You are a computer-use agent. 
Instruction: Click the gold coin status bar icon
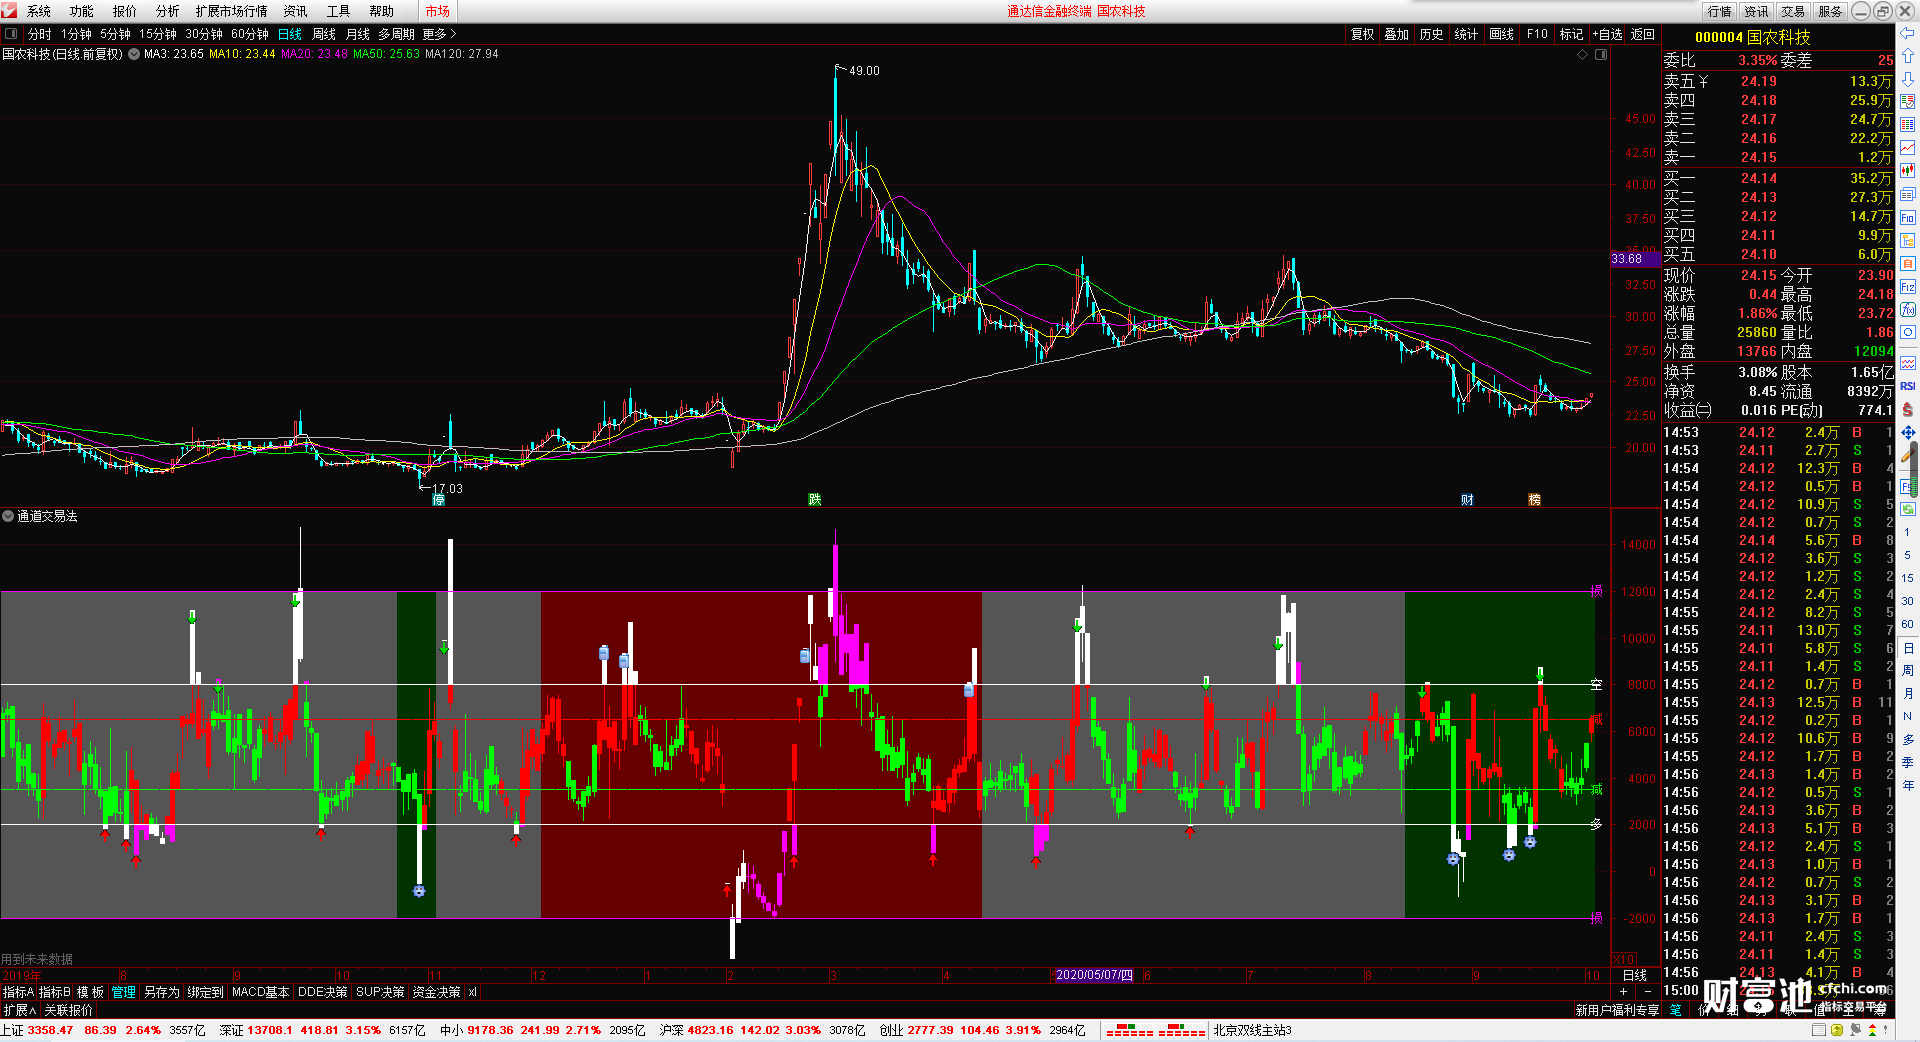1836,1030
